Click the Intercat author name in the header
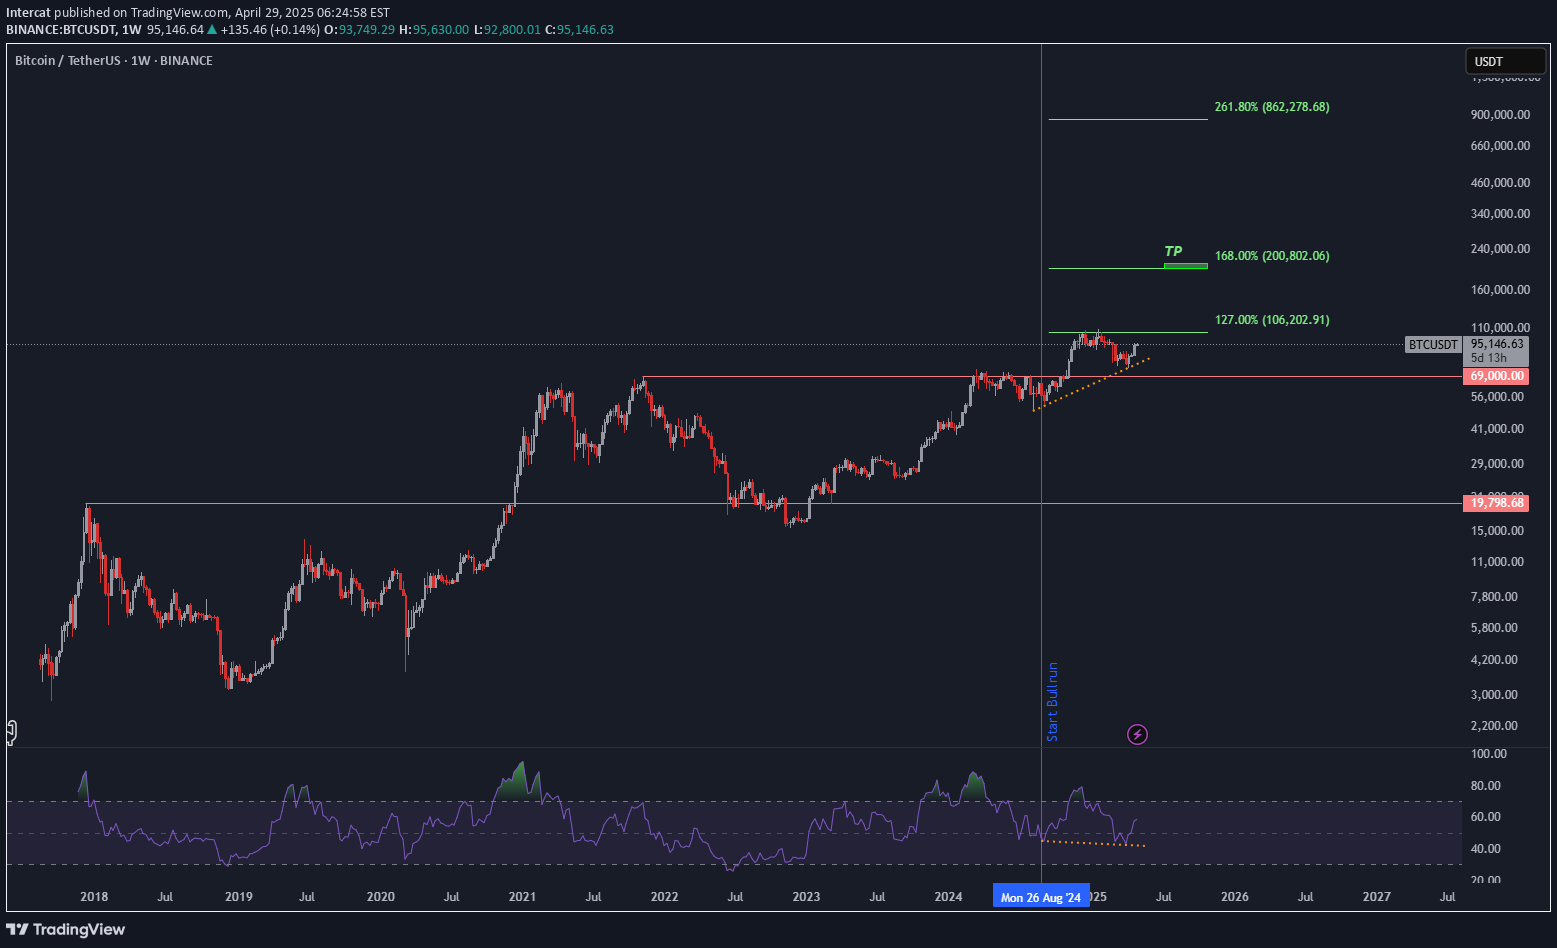 [x=28, y=13]
